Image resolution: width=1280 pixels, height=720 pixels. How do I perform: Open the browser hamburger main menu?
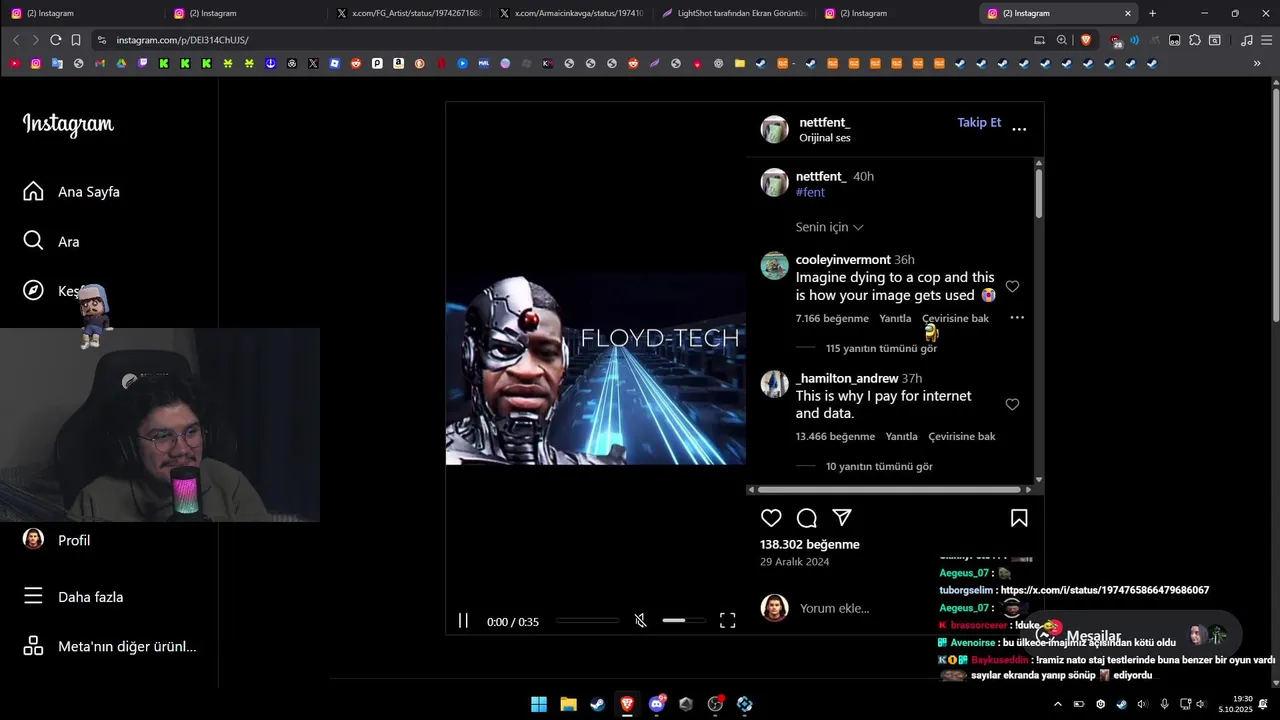[x=1266, y=40]
